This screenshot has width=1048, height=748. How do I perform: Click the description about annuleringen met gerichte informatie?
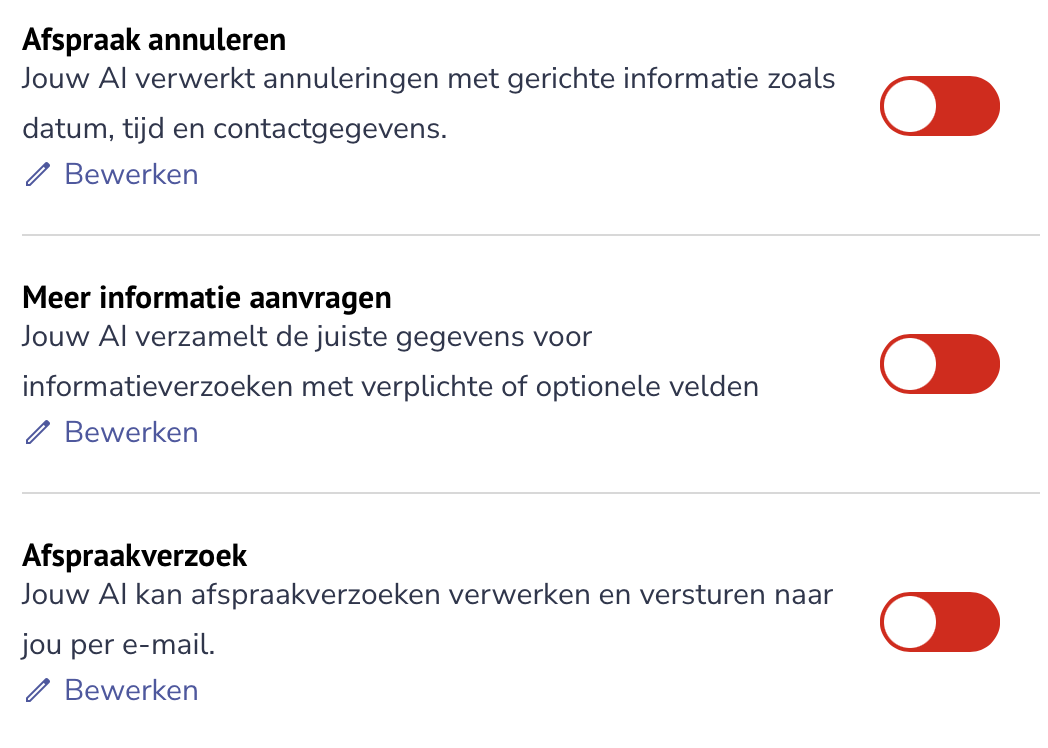[x=428, y=104]
